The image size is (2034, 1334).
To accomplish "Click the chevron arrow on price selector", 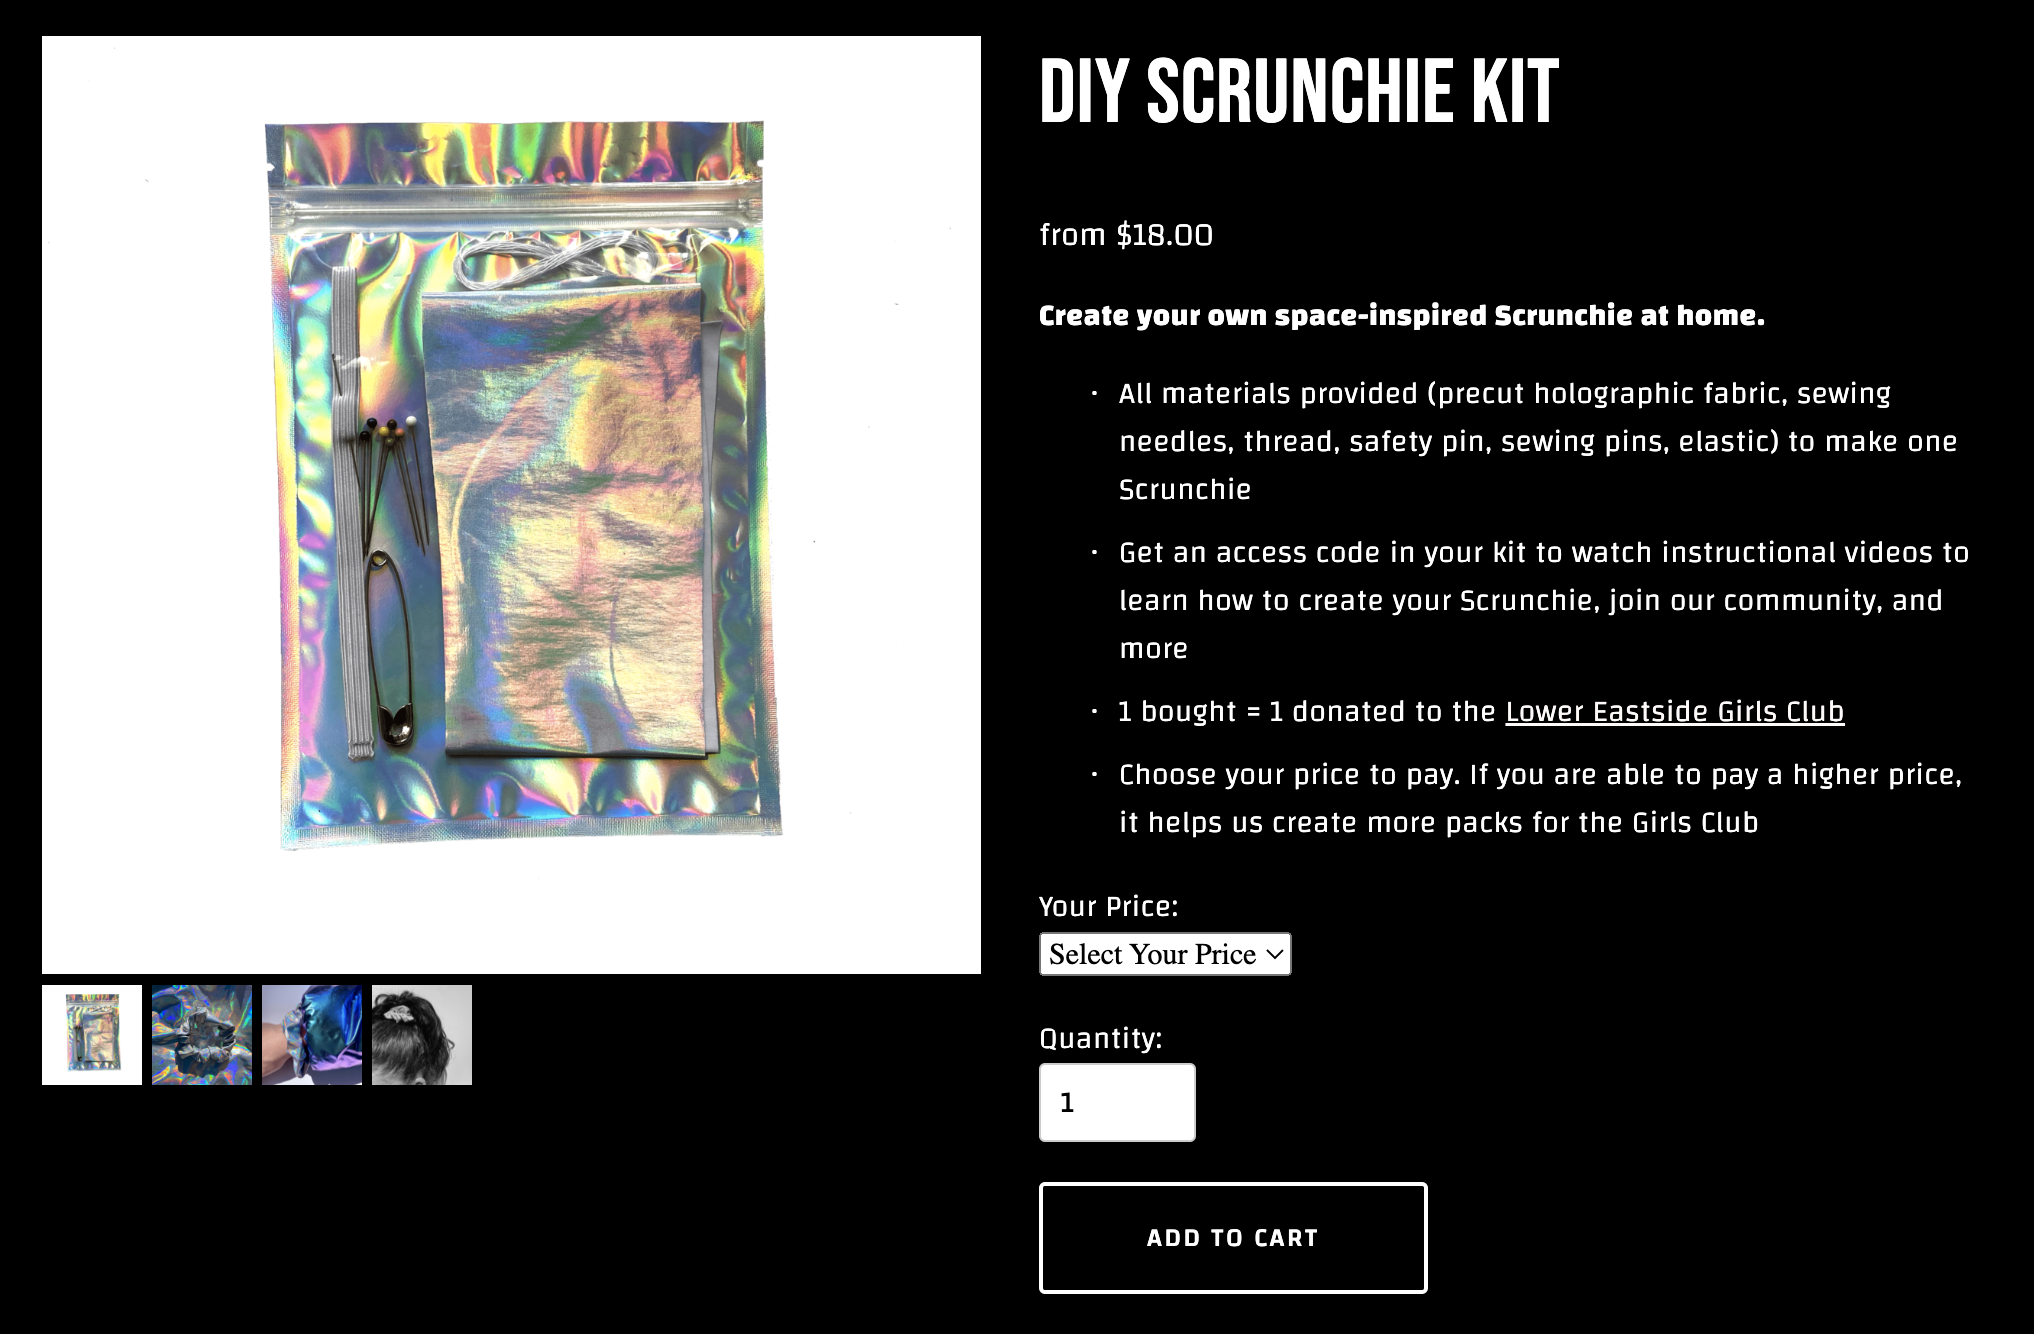I will (1274, 954).
